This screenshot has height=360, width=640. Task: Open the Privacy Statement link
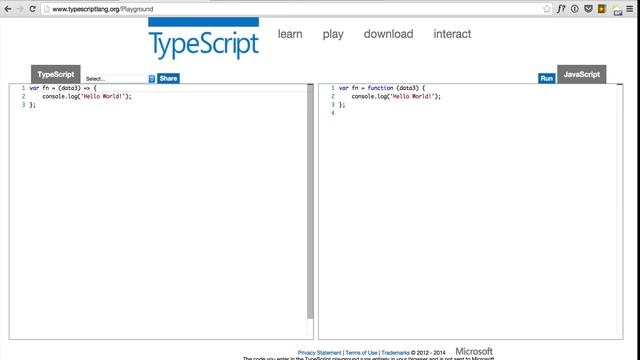pyautogui.click(x=319, y=353)
